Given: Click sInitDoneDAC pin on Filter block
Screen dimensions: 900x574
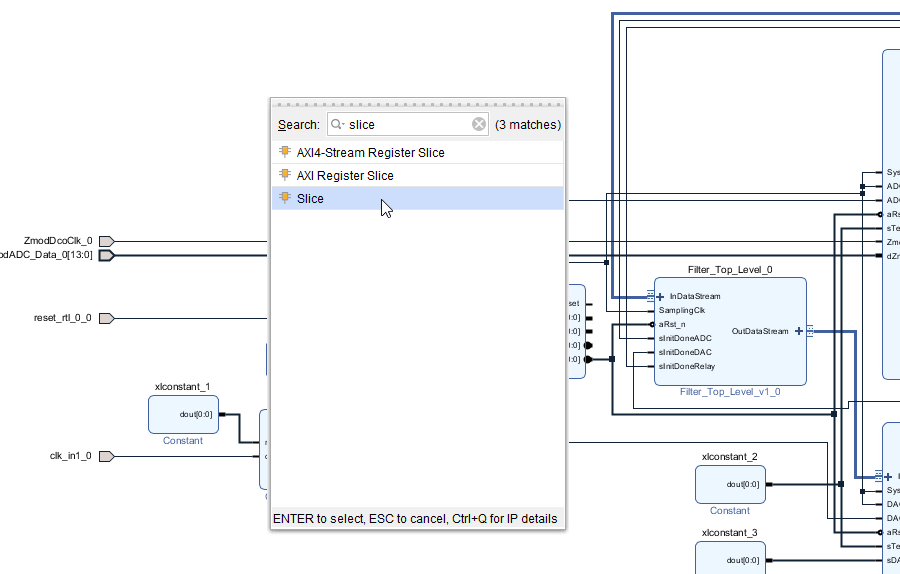Looking at the screenshot, I should tap(685, 352).
